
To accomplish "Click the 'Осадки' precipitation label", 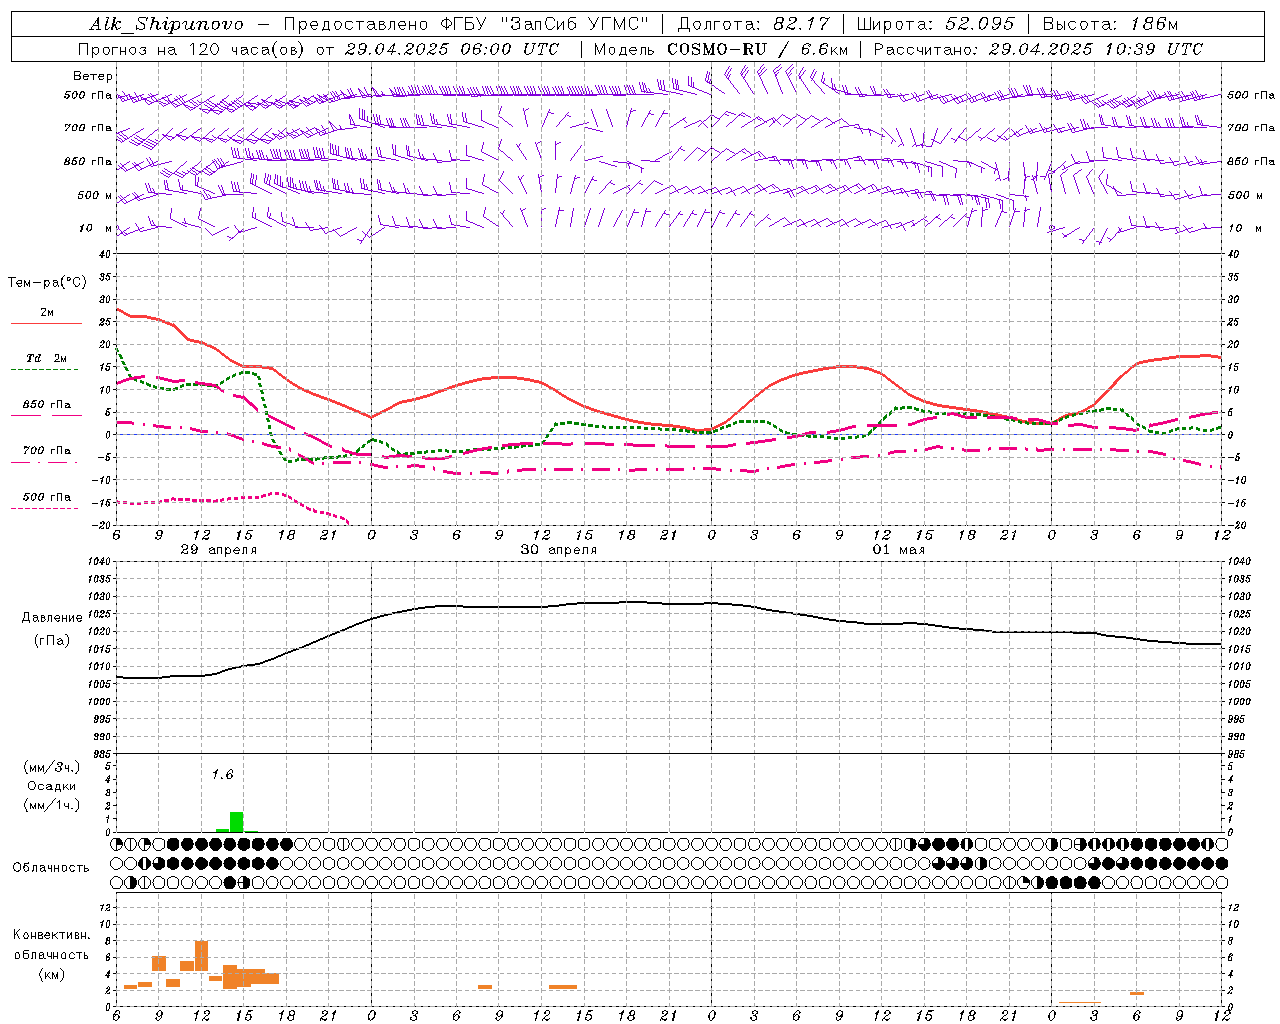I will (52, 786).
